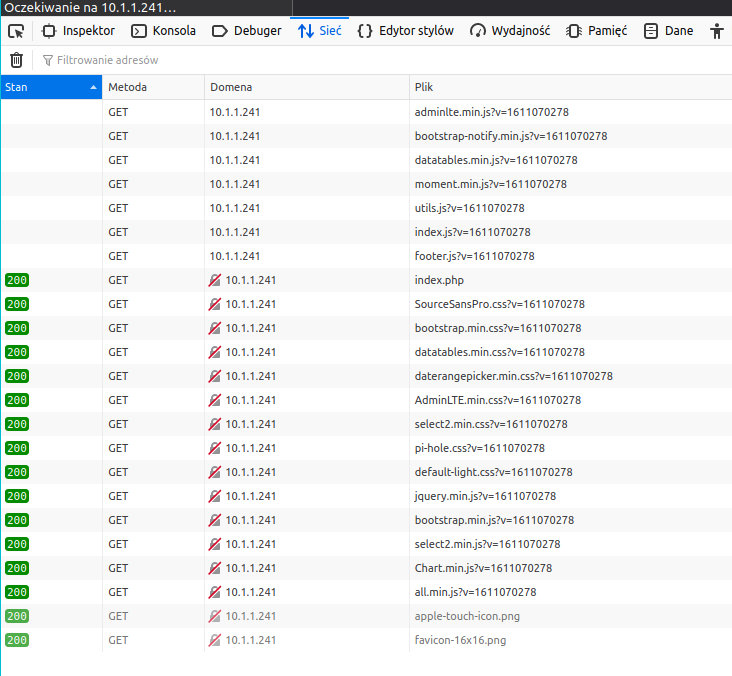Select the utils.js request row
The height and width of the screenshot is (676, 732).
click(x=366, y=208)
